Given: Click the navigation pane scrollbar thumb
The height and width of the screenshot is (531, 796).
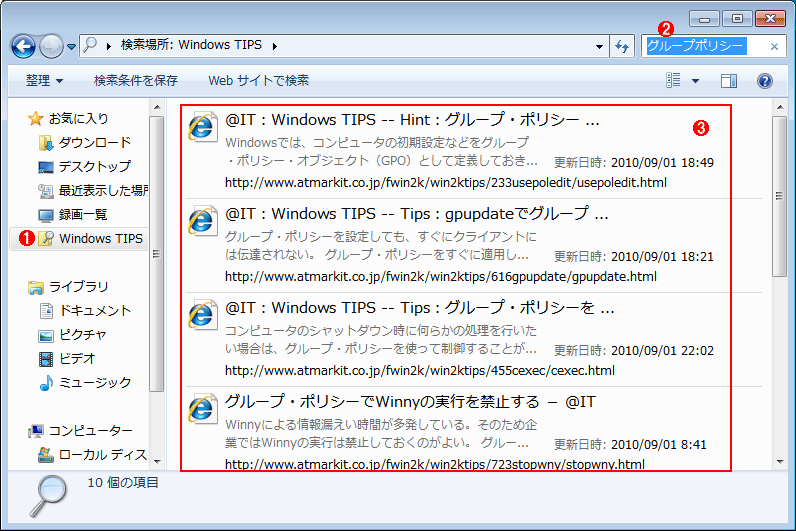Looking at the screenshot, I should tap(157, 254).
